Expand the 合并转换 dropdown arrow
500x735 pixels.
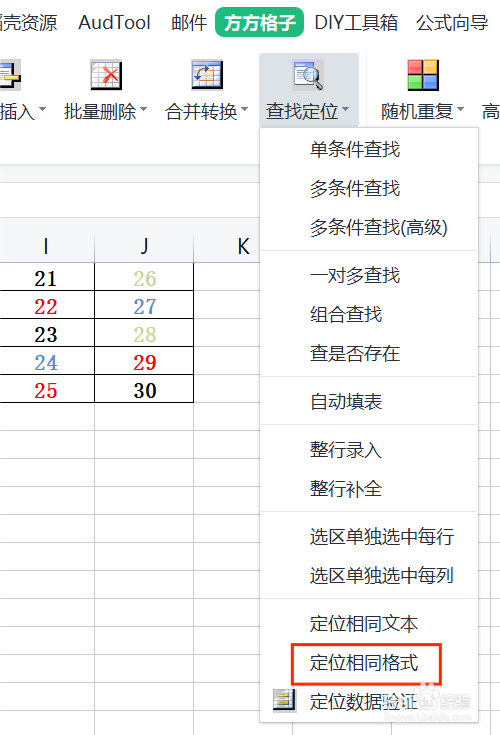point(244,109)
